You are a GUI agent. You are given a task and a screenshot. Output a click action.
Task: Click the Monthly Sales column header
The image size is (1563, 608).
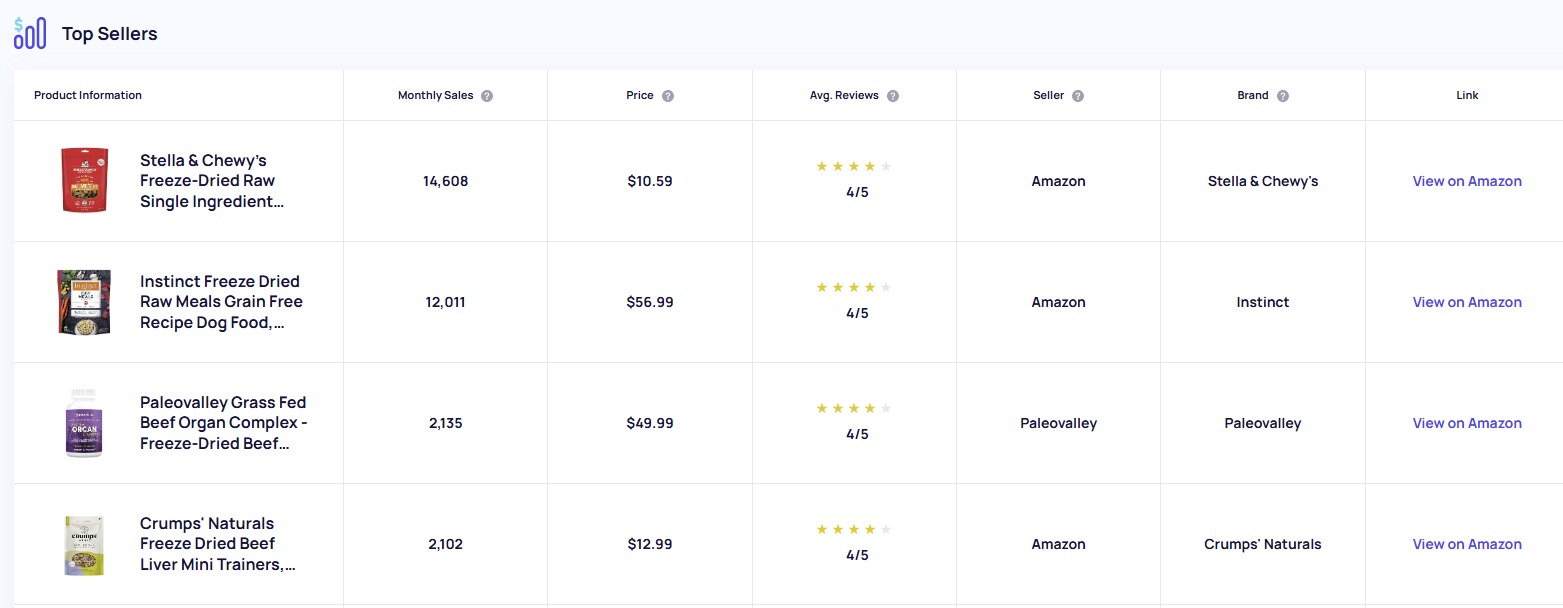[x=437, y=95]
